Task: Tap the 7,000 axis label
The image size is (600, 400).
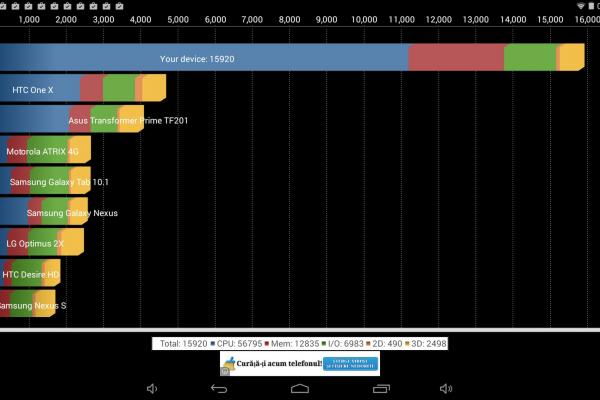Action: tap(252, 20)
